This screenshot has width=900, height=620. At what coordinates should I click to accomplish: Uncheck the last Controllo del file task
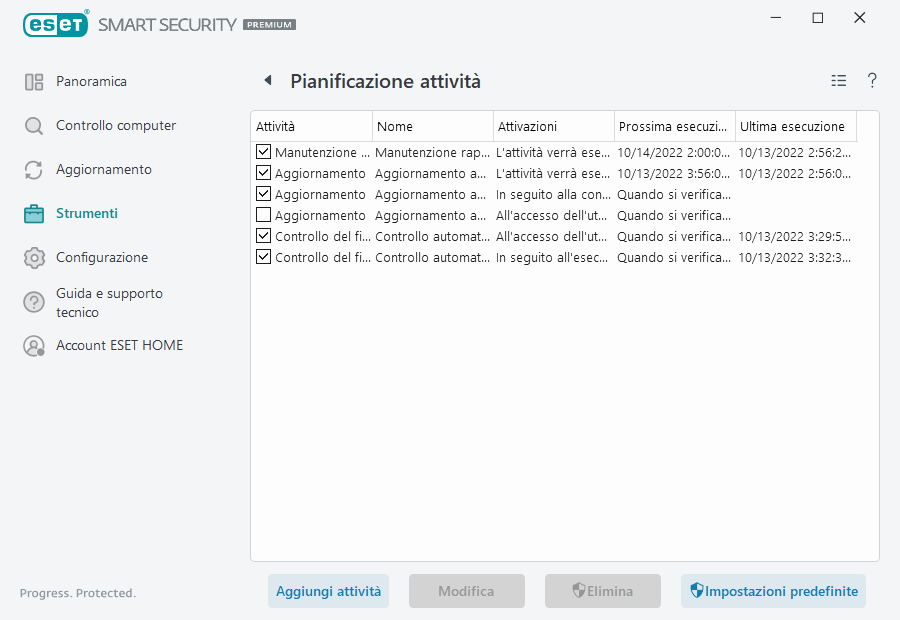(x=263, y=257)
